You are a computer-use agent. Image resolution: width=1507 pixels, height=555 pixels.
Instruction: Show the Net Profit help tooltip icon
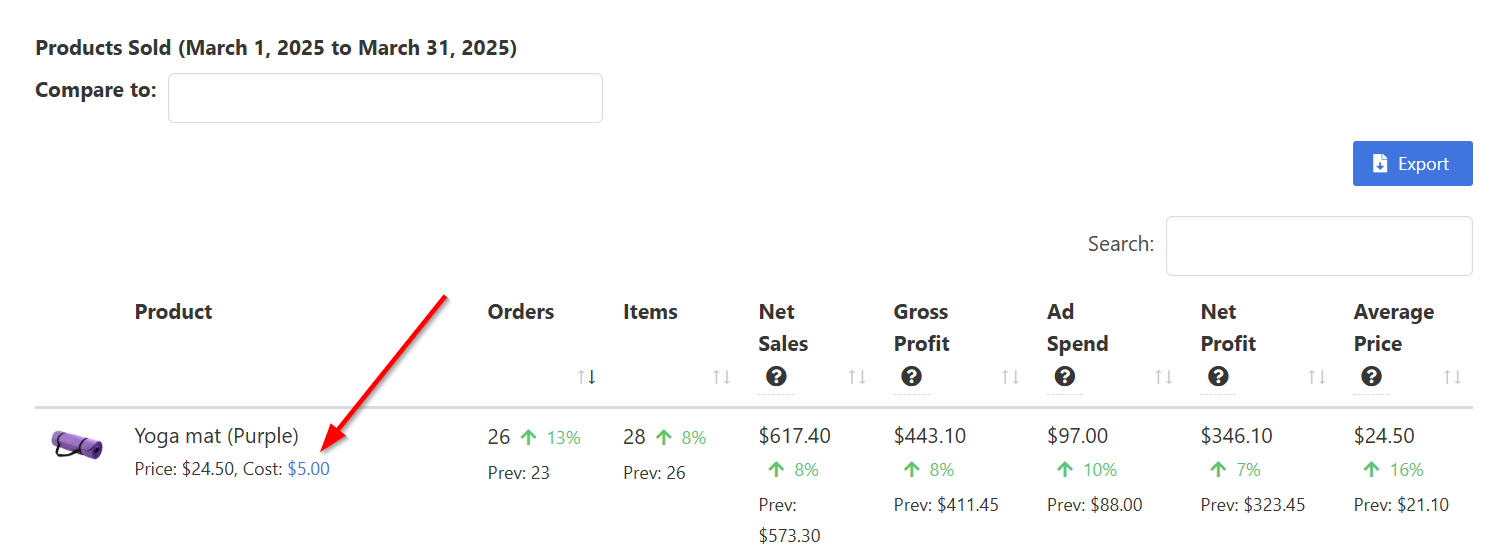[1218, 377]
